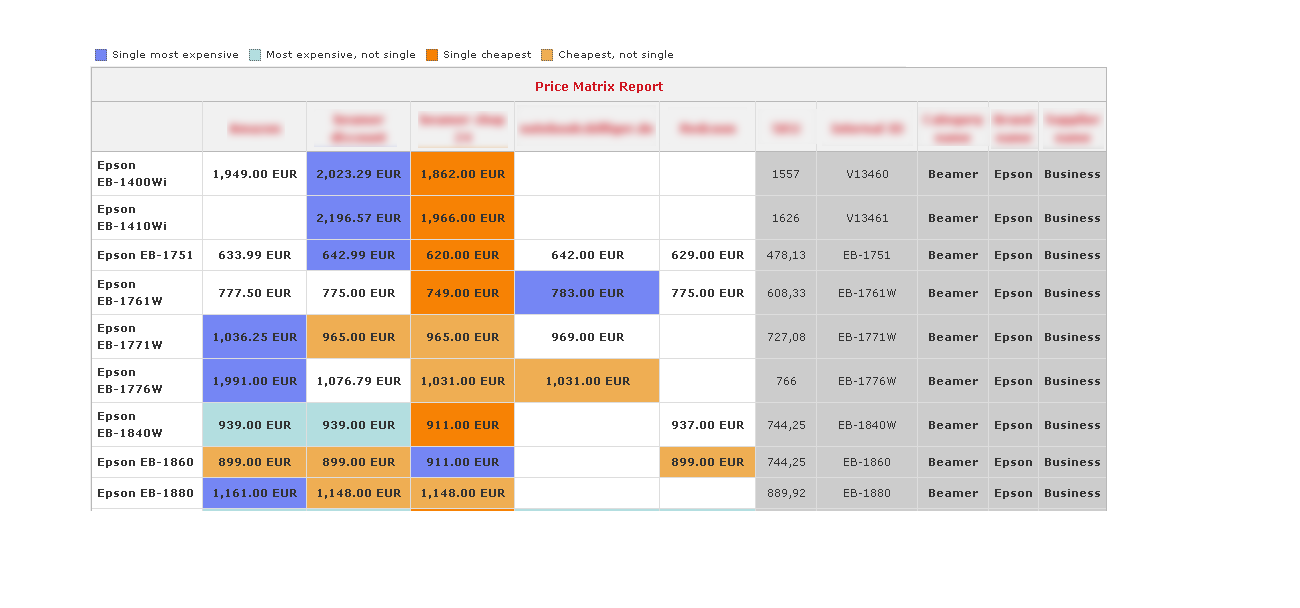Screen dimensions: 1300x608
Task: Click the 1,966.00 EUR price cell
Action: pyautogui.click(x=463, y=218)
